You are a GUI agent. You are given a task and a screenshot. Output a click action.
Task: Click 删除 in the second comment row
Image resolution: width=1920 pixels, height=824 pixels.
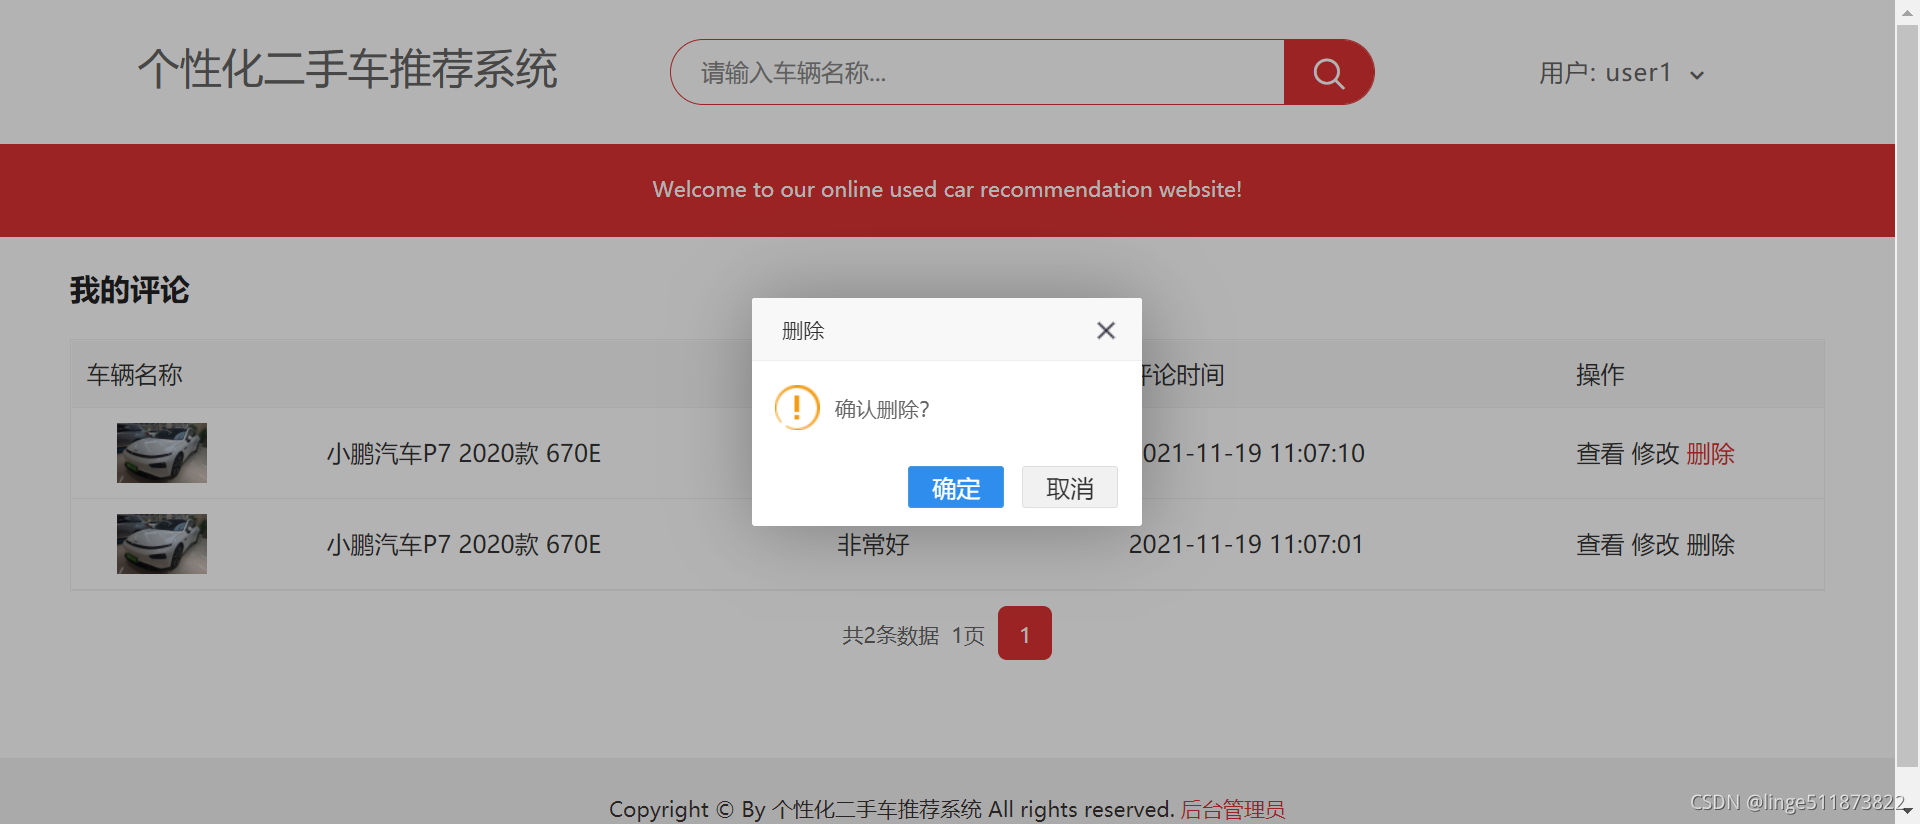click(x=1710, y=545)
